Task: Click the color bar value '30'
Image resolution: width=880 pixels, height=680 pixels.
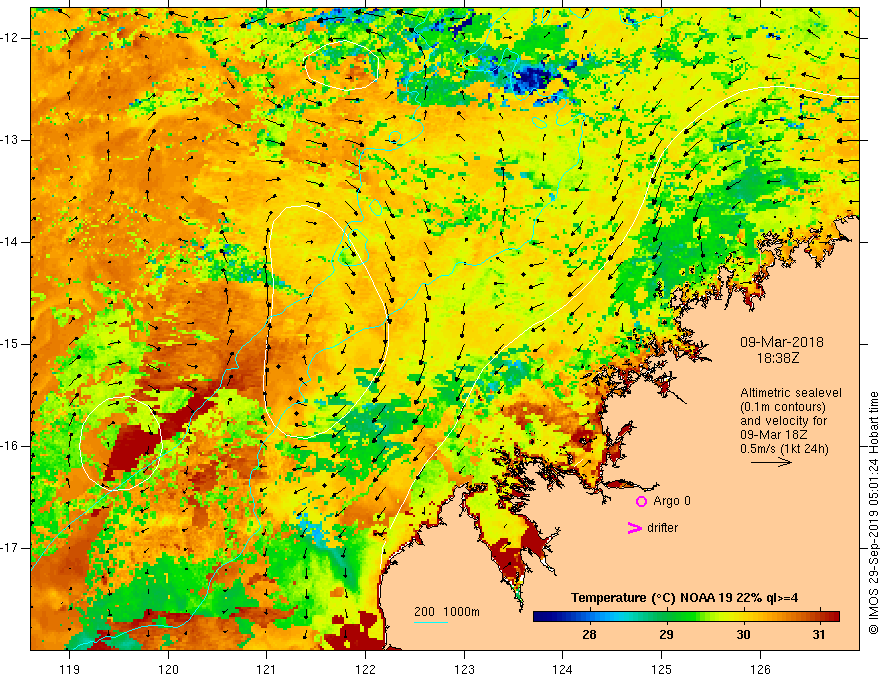Action: click(743, 635)
